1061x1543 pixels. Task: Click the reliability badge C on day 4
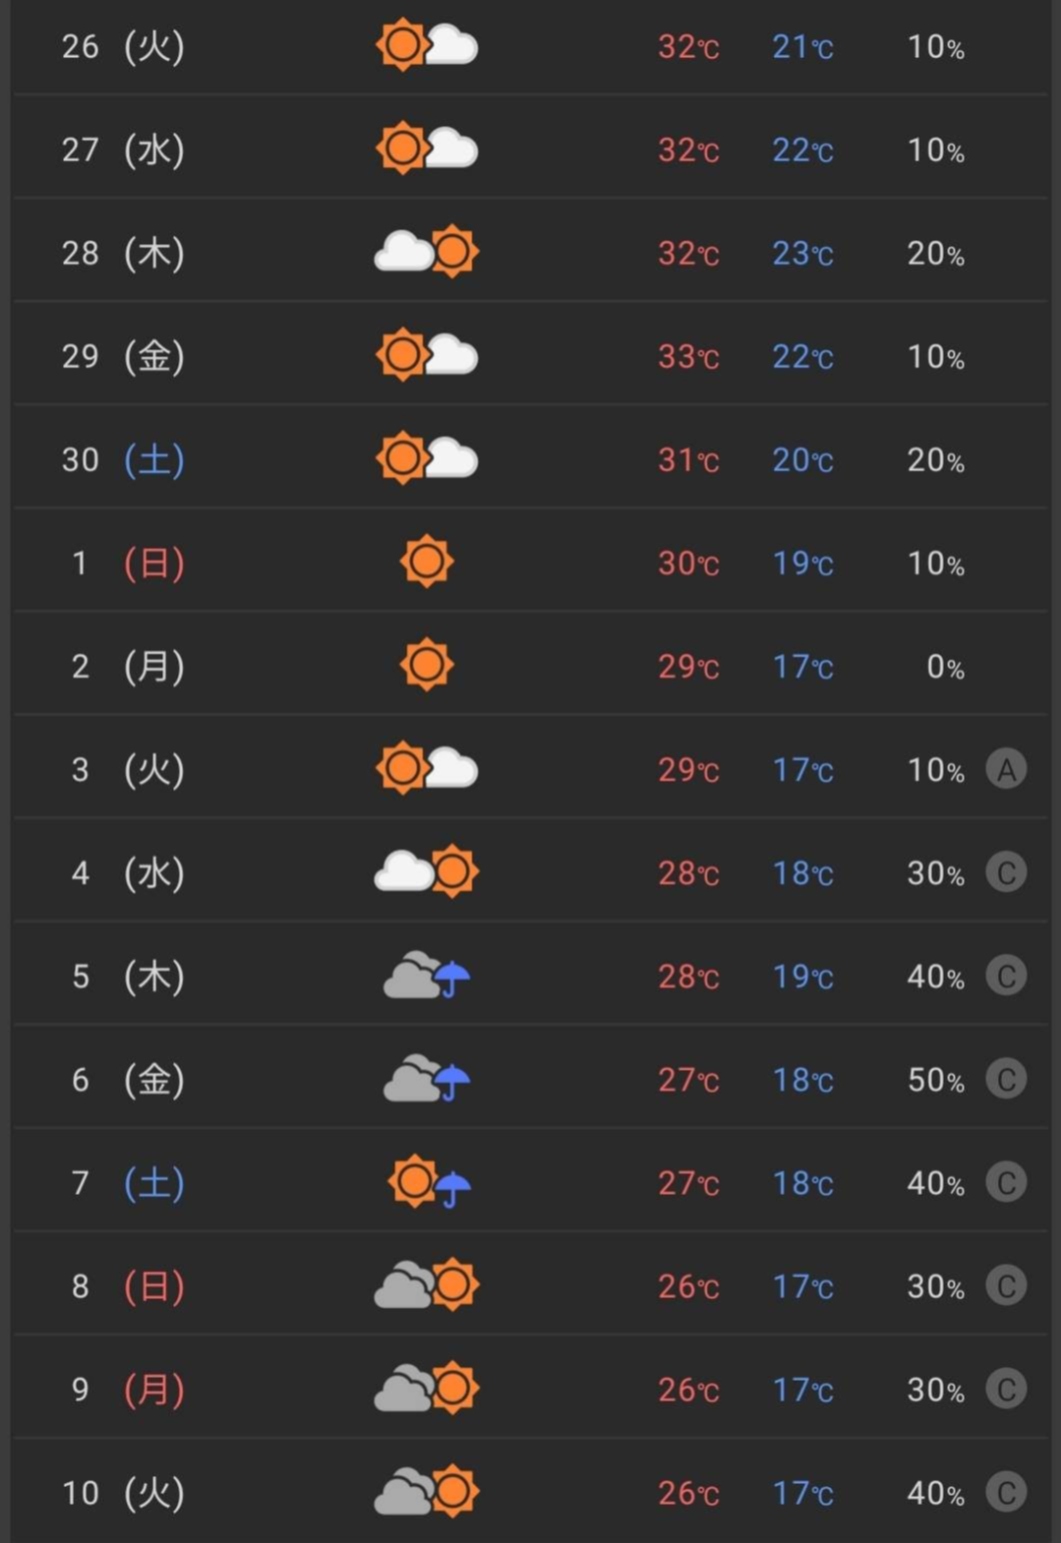pyautogui.click(x=1006, y=873)
